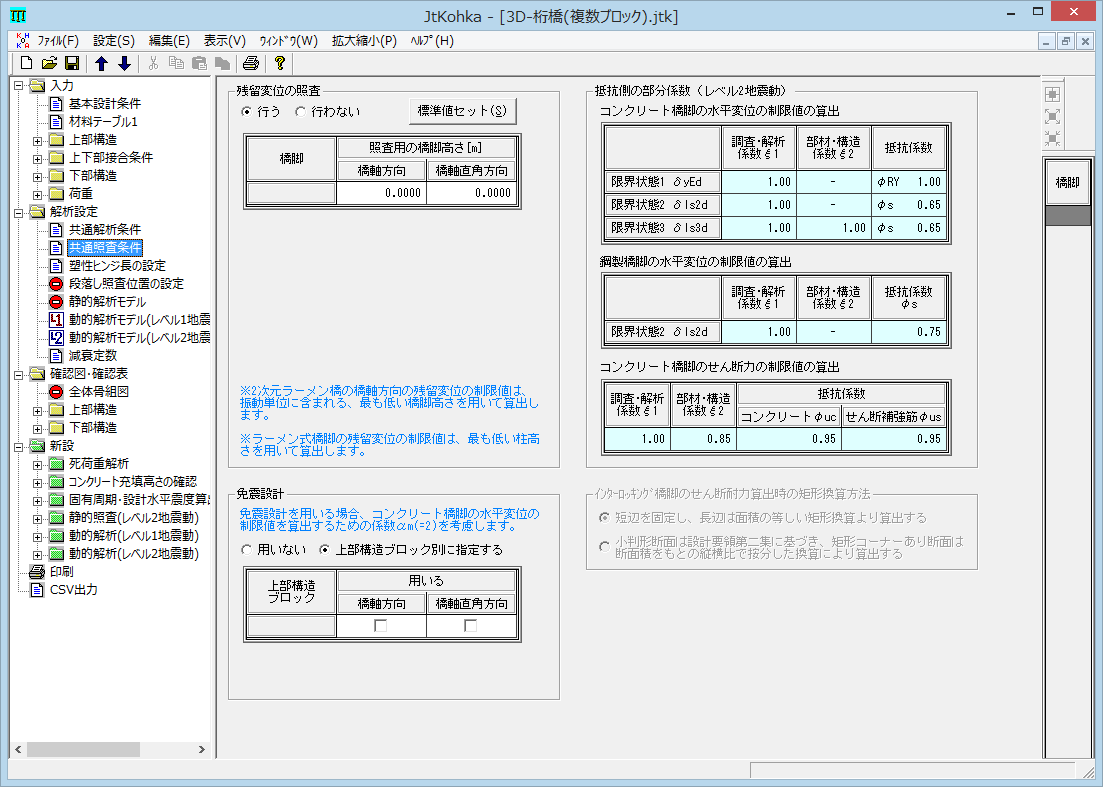
Task: Expand the 死荷重解析 tree node
Action: click(38, 464)
